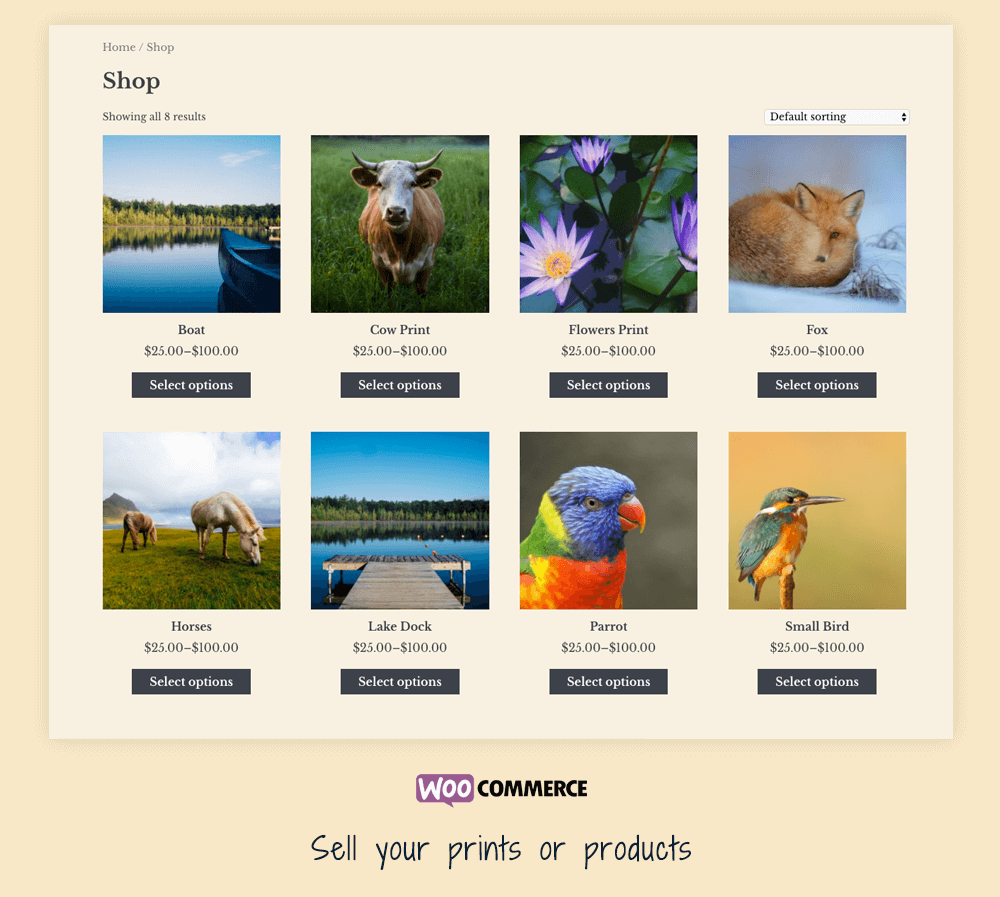Open the Horses product image

click(x=191, y=521)
